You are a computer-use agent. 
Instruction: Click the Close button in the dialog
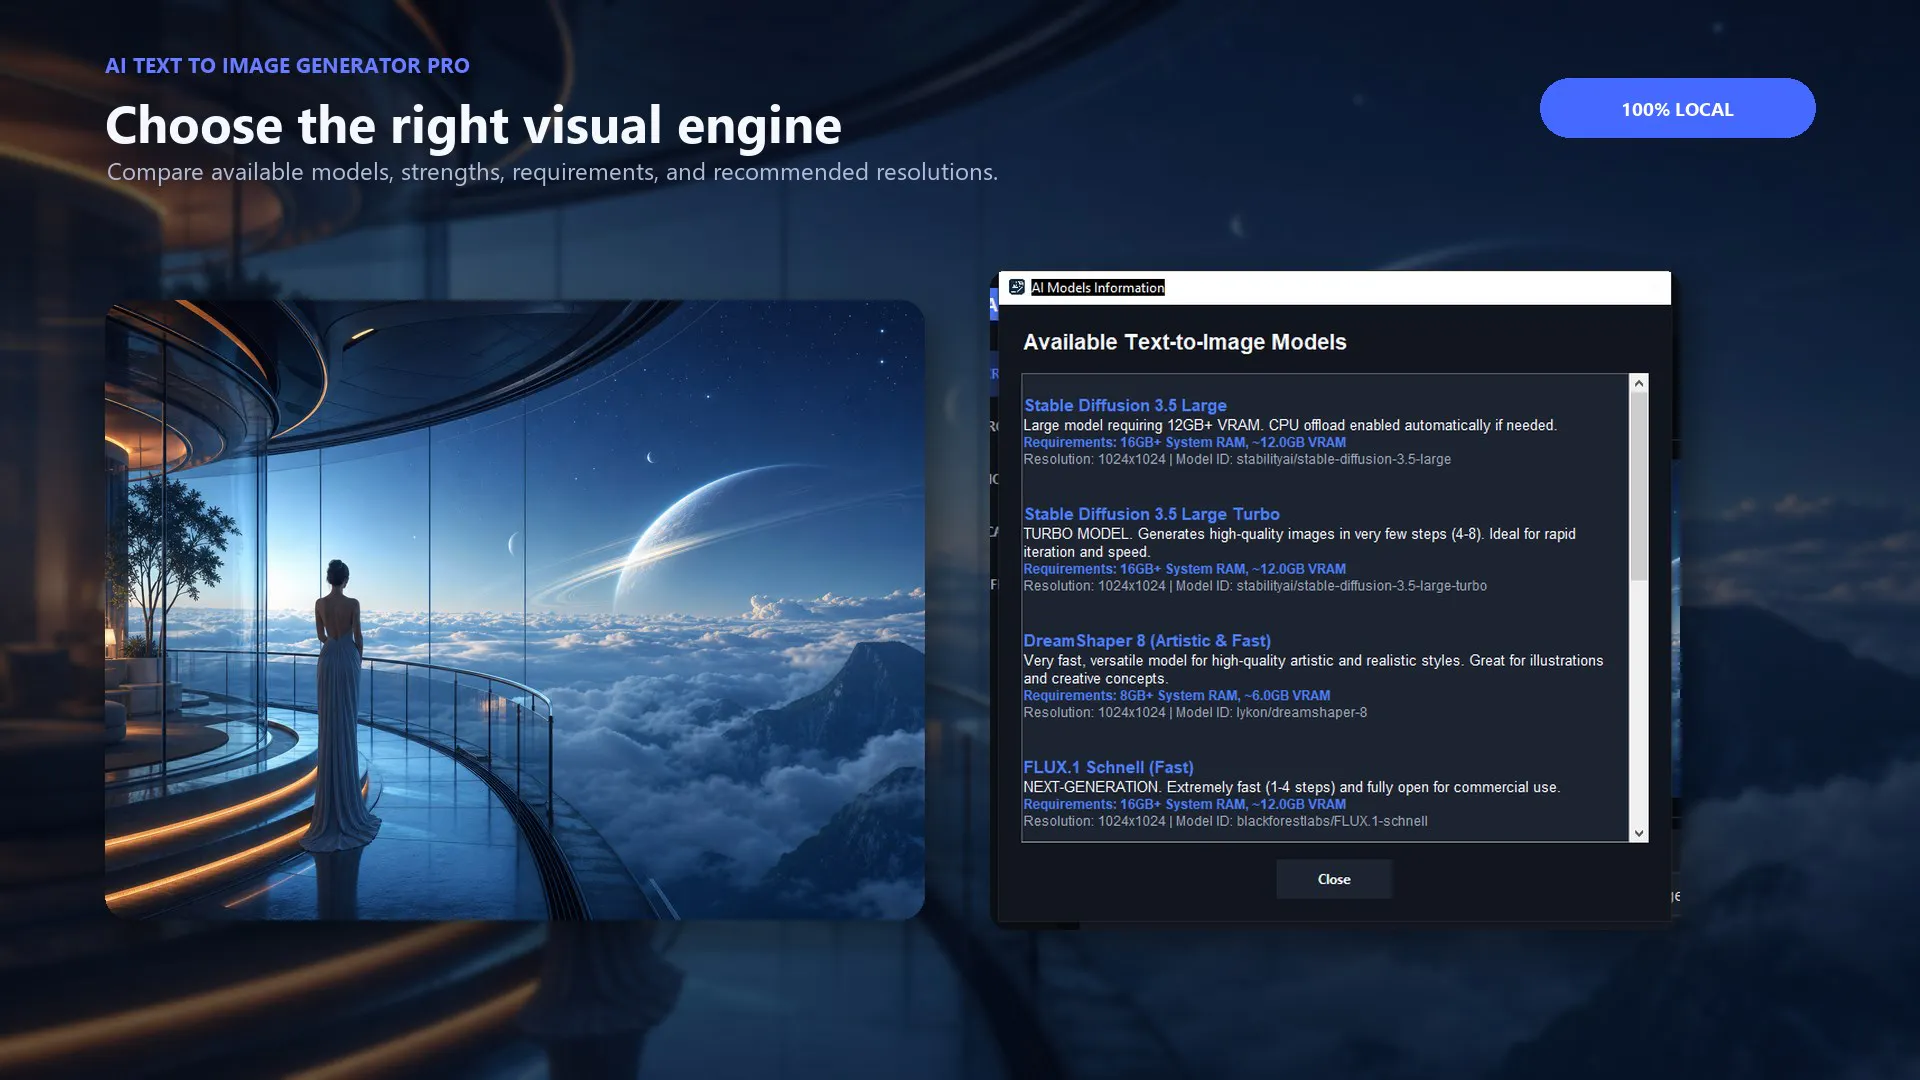[x=1333, y=879]
